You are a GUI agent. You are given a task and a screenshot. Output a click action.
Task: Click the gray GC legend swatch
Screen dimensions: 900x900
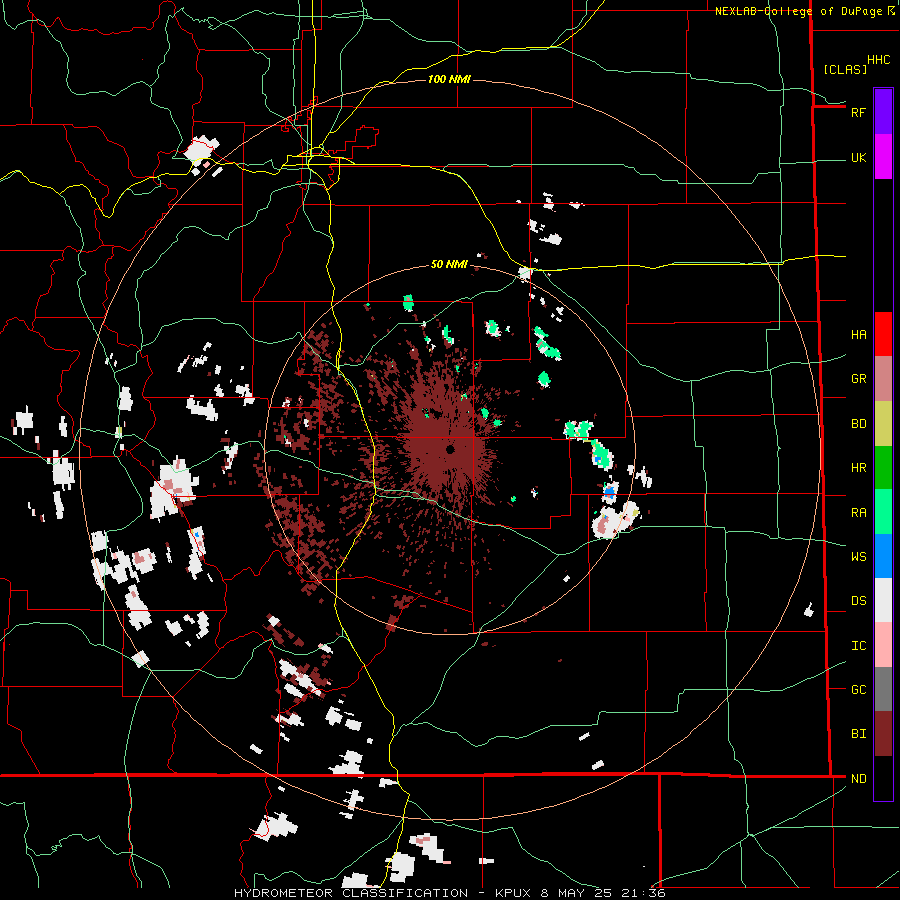tap(883, 689)
